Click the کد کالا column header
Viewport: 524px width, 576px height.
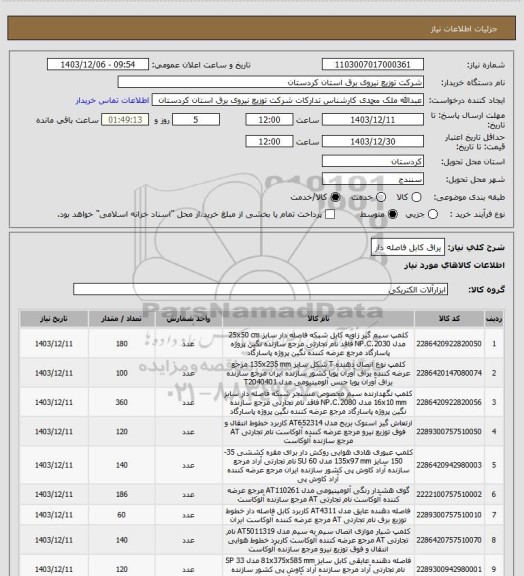point(449,318)
